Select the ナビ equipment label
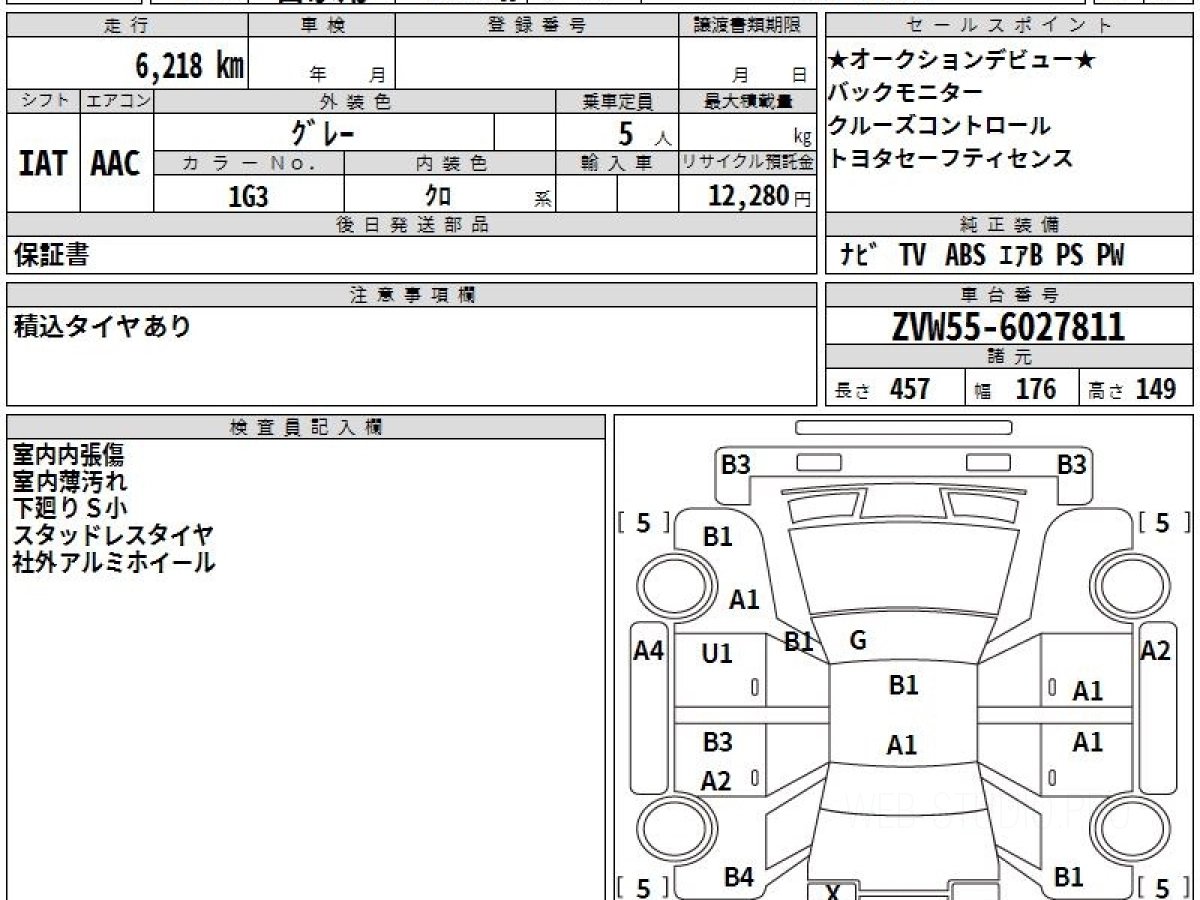 click(x=858, y=256)
